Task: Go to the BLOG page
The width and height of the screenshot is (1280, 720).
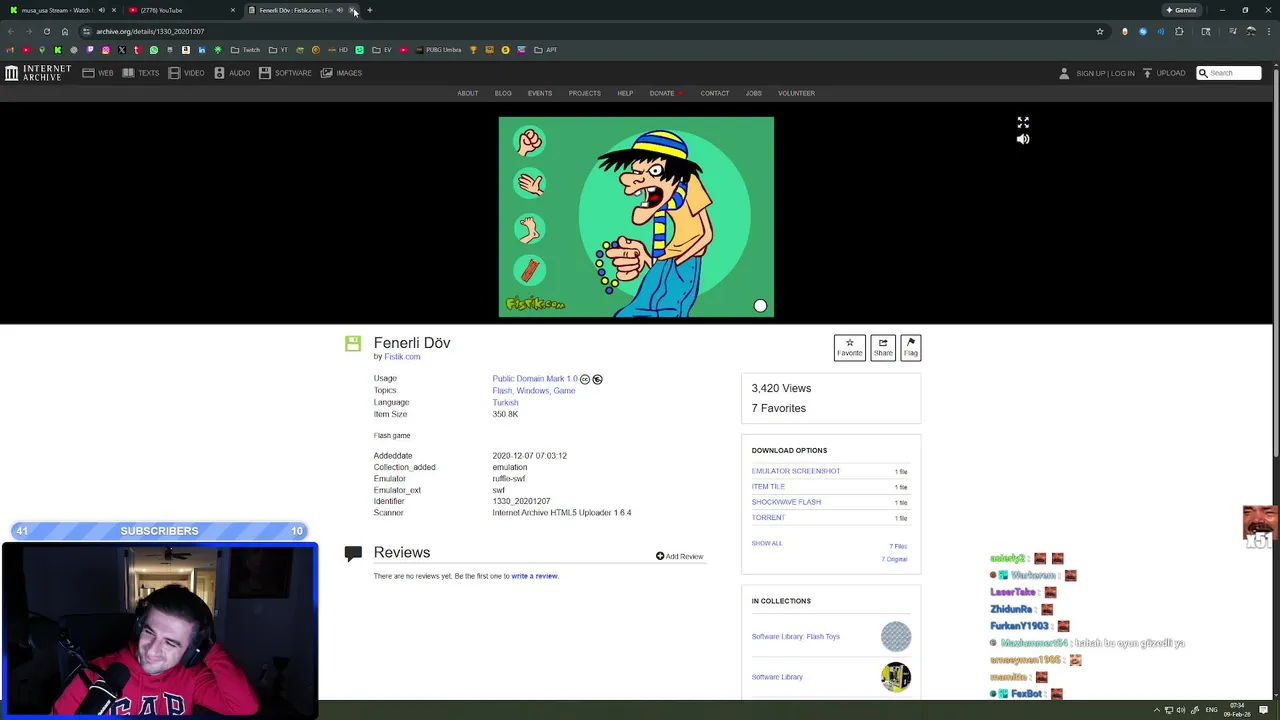Action: (503, 93)
